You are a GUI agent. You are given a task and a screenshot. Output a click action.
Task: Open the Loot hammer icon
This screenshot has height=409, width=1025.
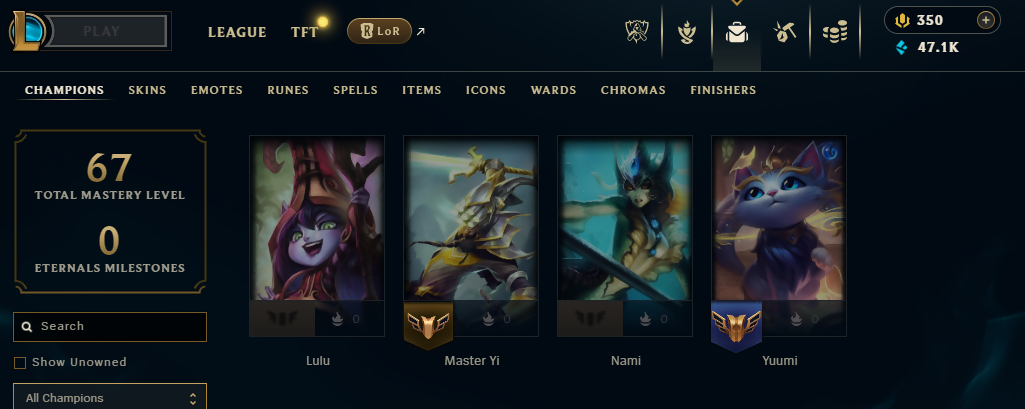[784, 32]
